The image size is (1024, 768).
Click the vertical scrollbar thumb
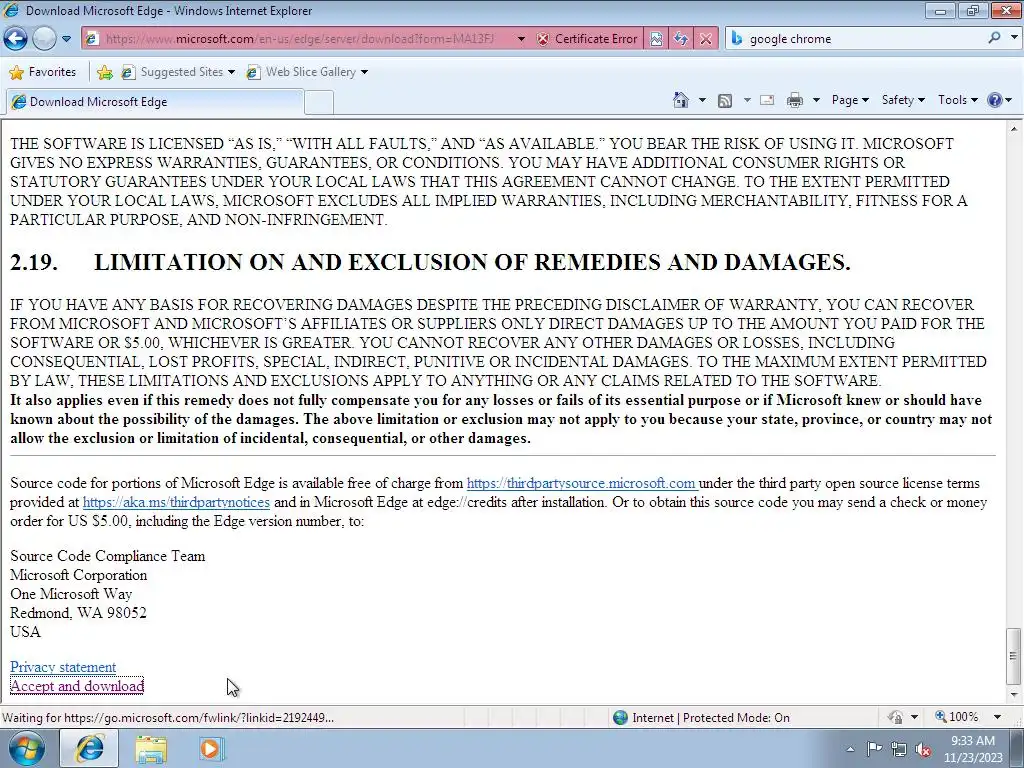(x=1014, y=655)
